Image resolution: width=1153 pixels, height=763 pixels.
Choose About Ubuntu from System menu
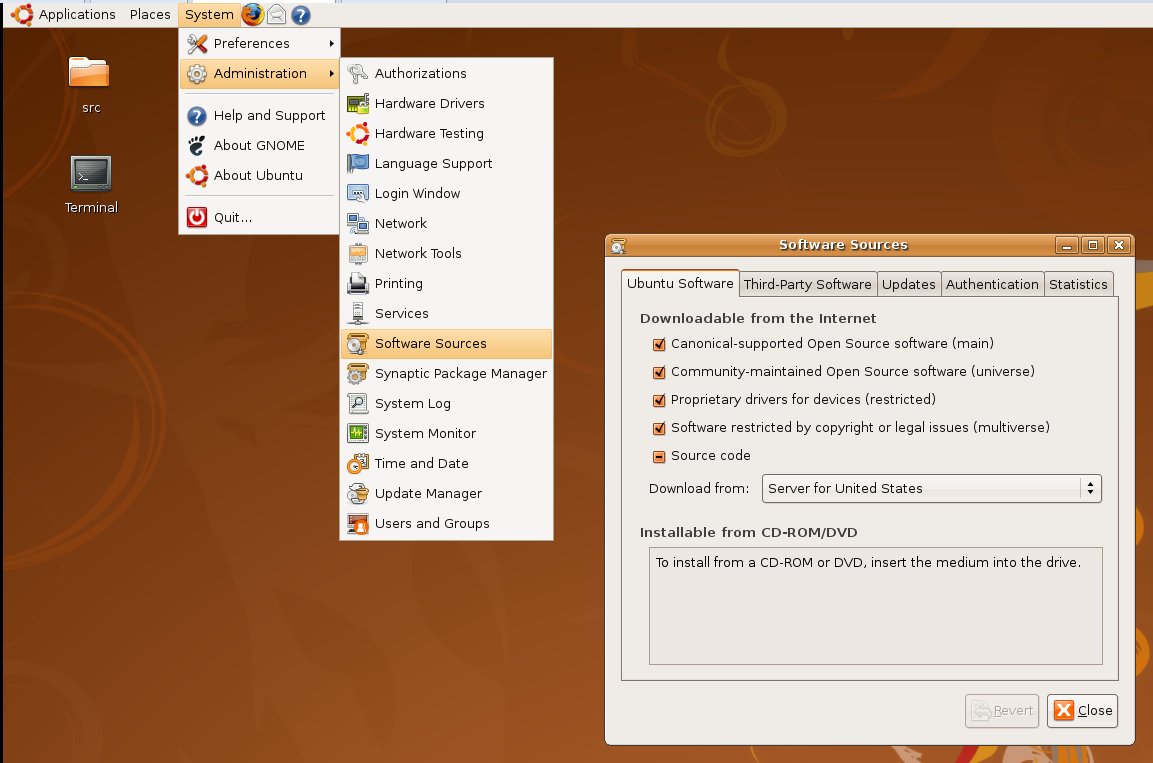(259, 176)
